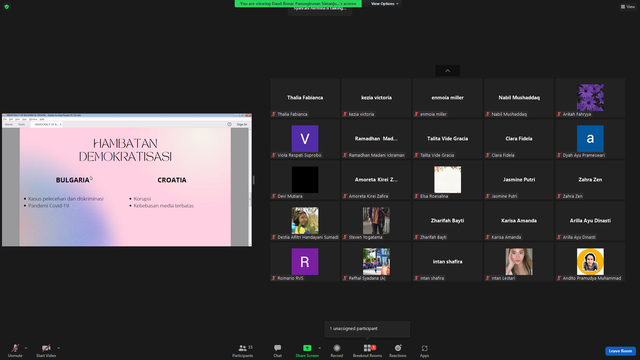
Task: Select Destia Afifri Handayani Sumadi's photo
Action: (305, 220)
